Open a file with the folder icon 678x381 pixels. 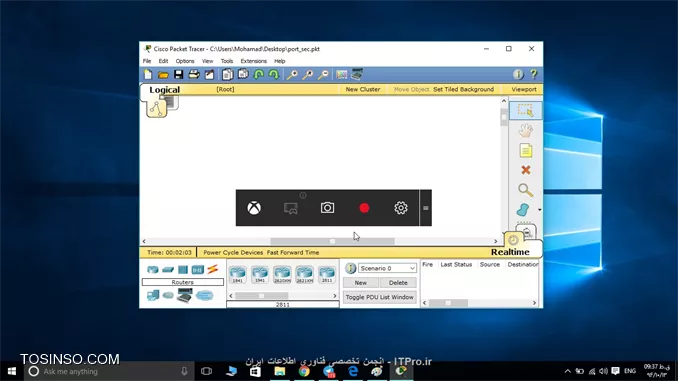tap(163, 75)
